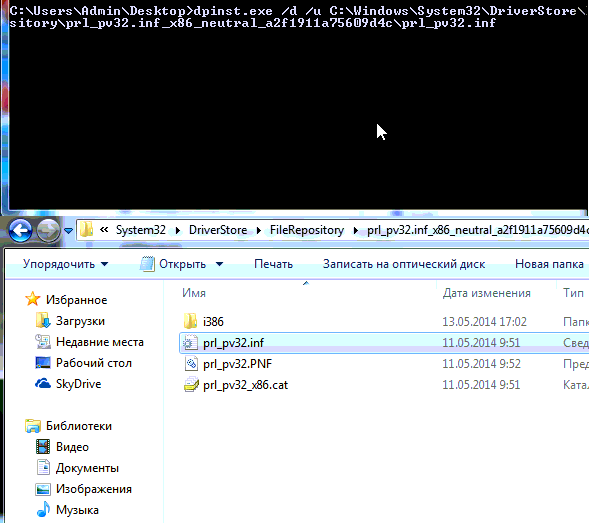The width and height of the screenshot is (589, 523).
Task: Open the Музыка library
Action: [77, 510]
